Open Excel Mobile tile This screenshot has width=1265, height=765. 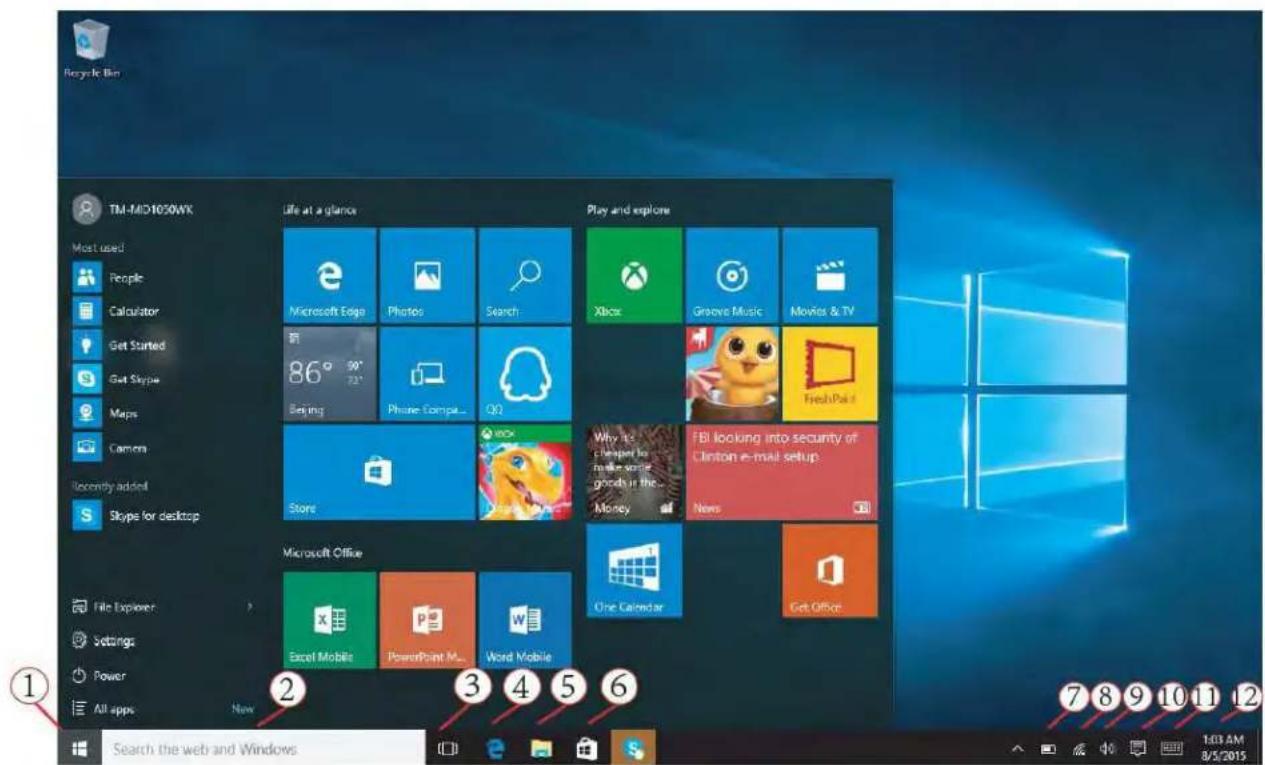329,620
